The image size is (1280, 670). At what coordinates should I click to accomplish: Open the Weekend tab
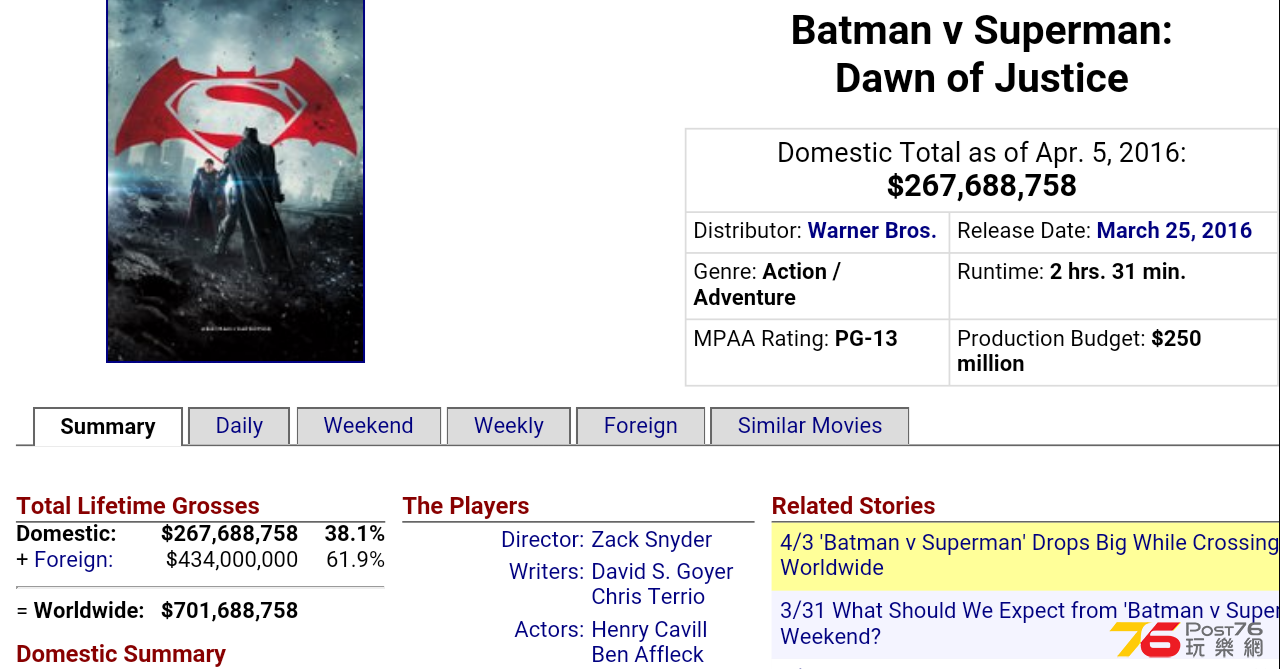click(368, 426)
